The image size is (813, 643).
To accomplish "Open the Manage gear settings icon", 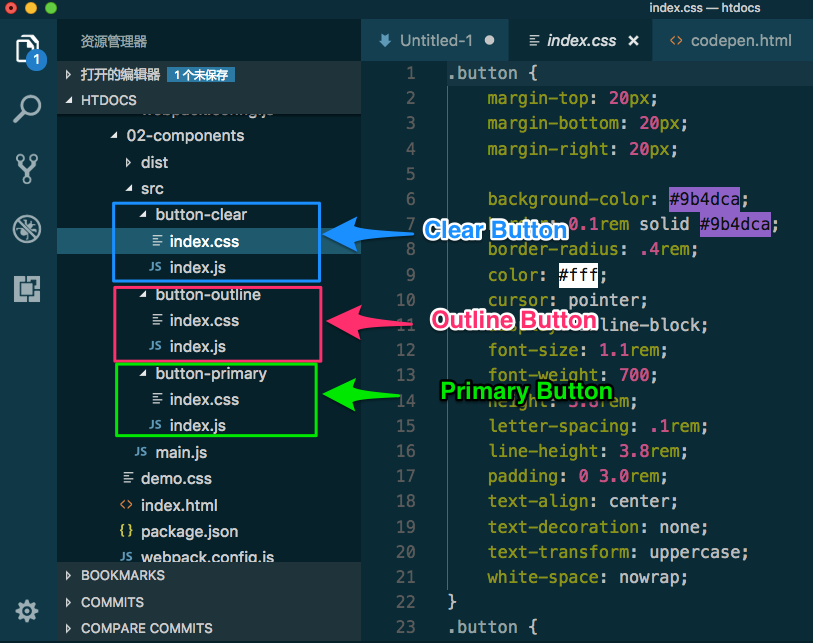I will (27, 611).
